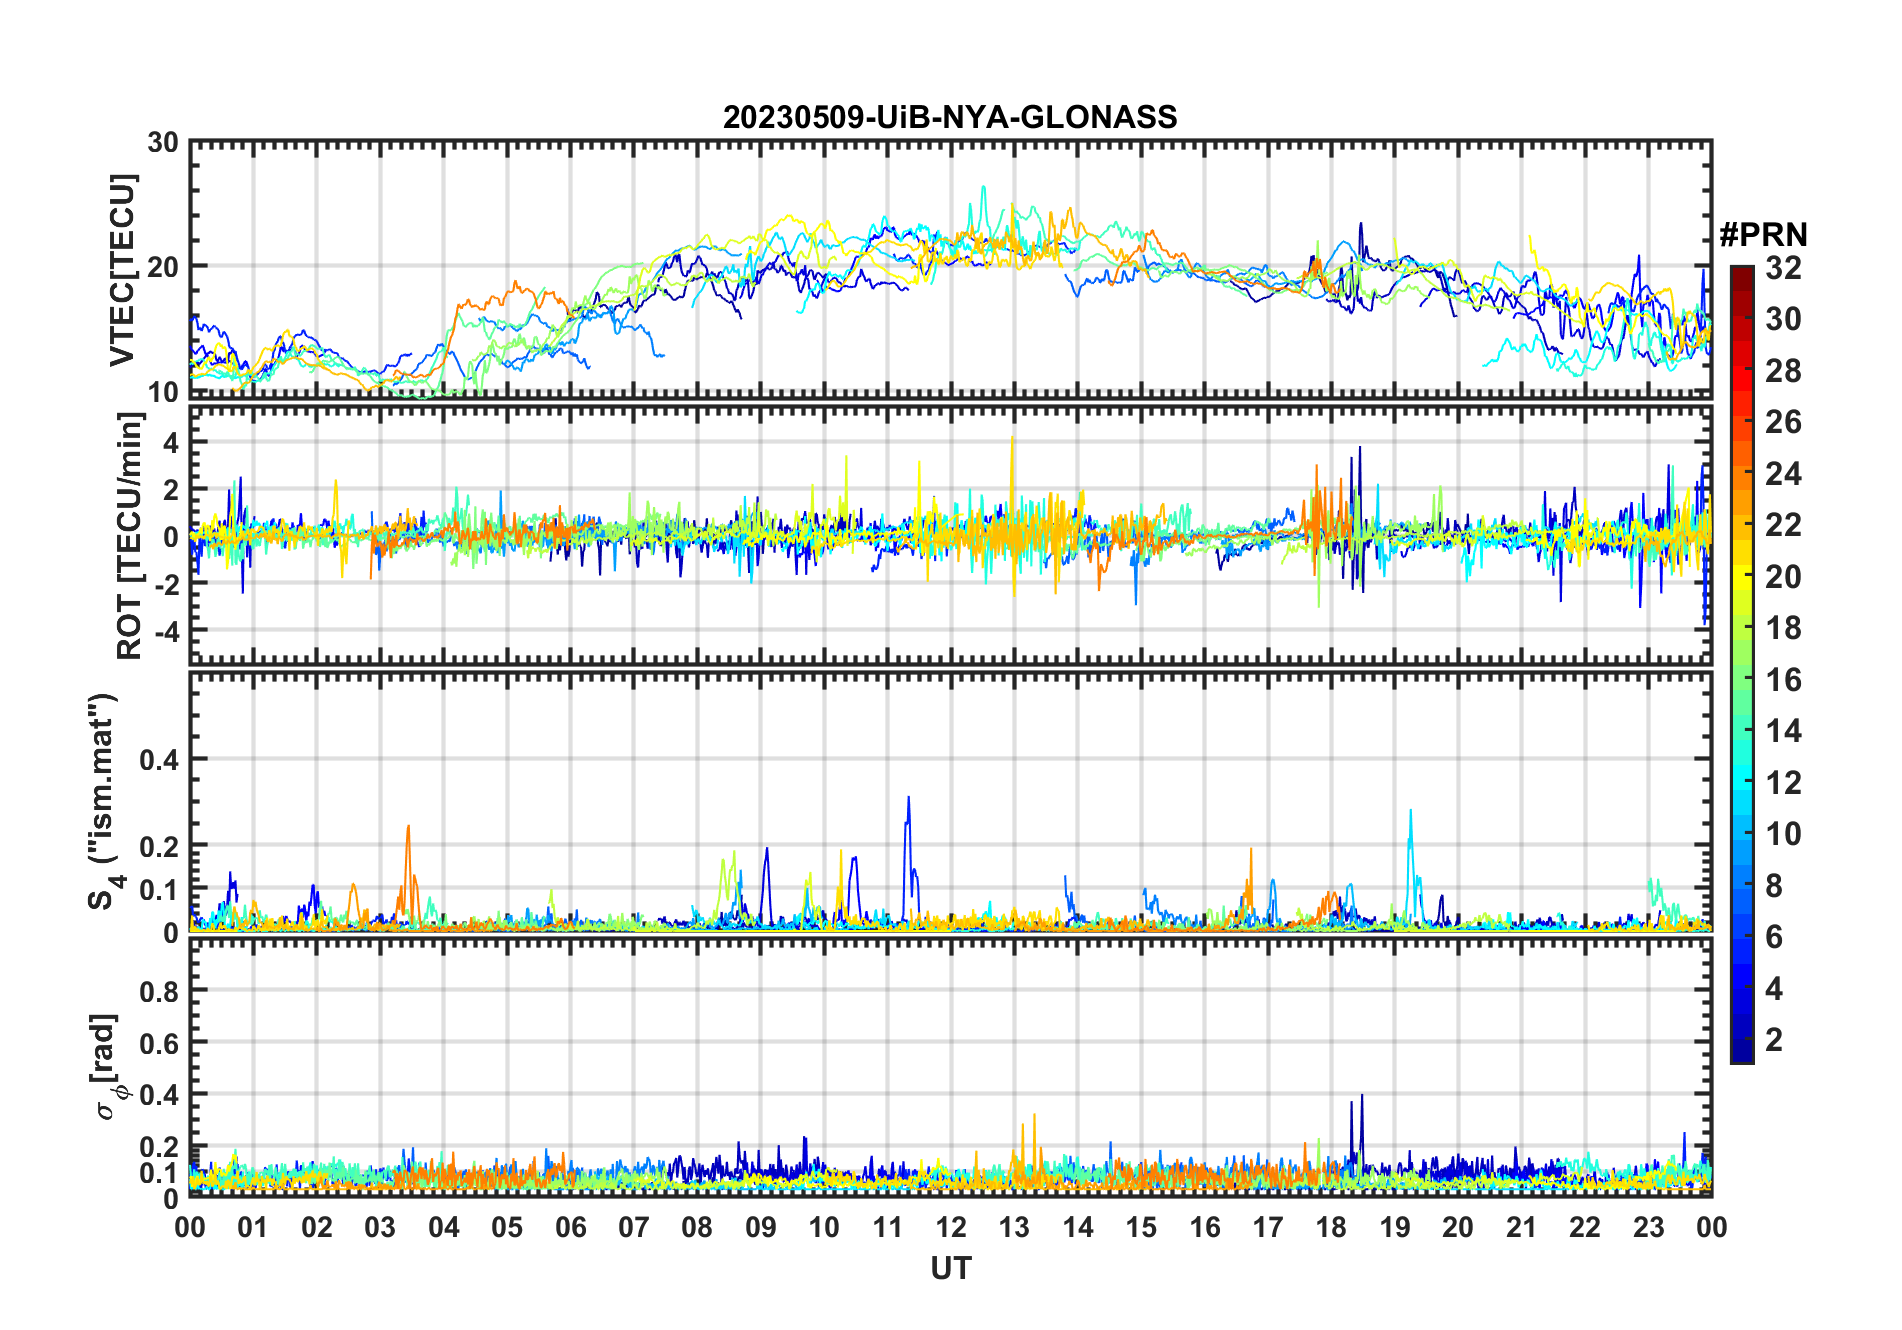This screenshot has width=1902, height=1330.
Task: Click the plot title 20230509-UiB-NYA-GLONASS
Action: [x=950, y=117]
